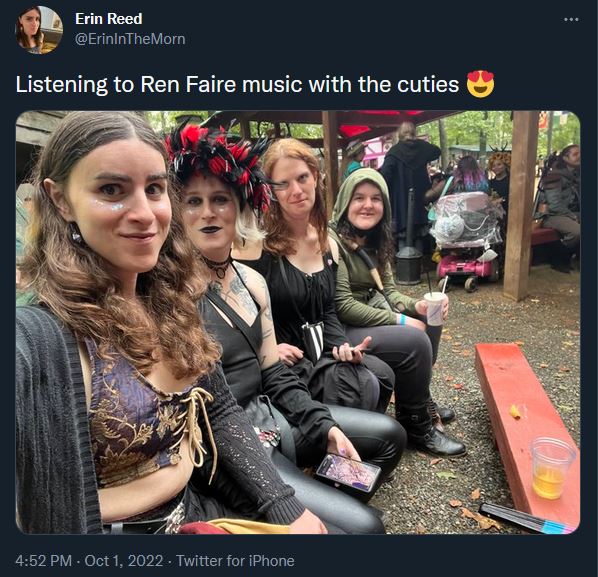
Task: Click the white cup with straws in photo
Action: 436,305
